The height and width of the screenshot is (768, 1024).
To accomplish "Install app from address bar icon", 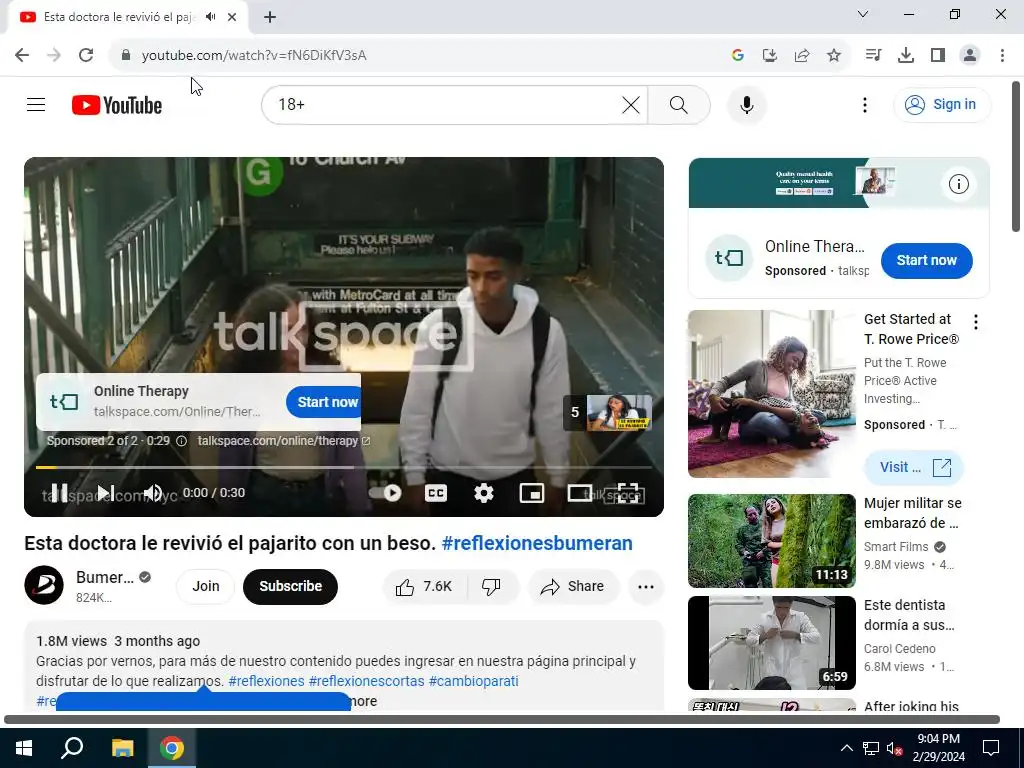I will [x=769, y=55].
